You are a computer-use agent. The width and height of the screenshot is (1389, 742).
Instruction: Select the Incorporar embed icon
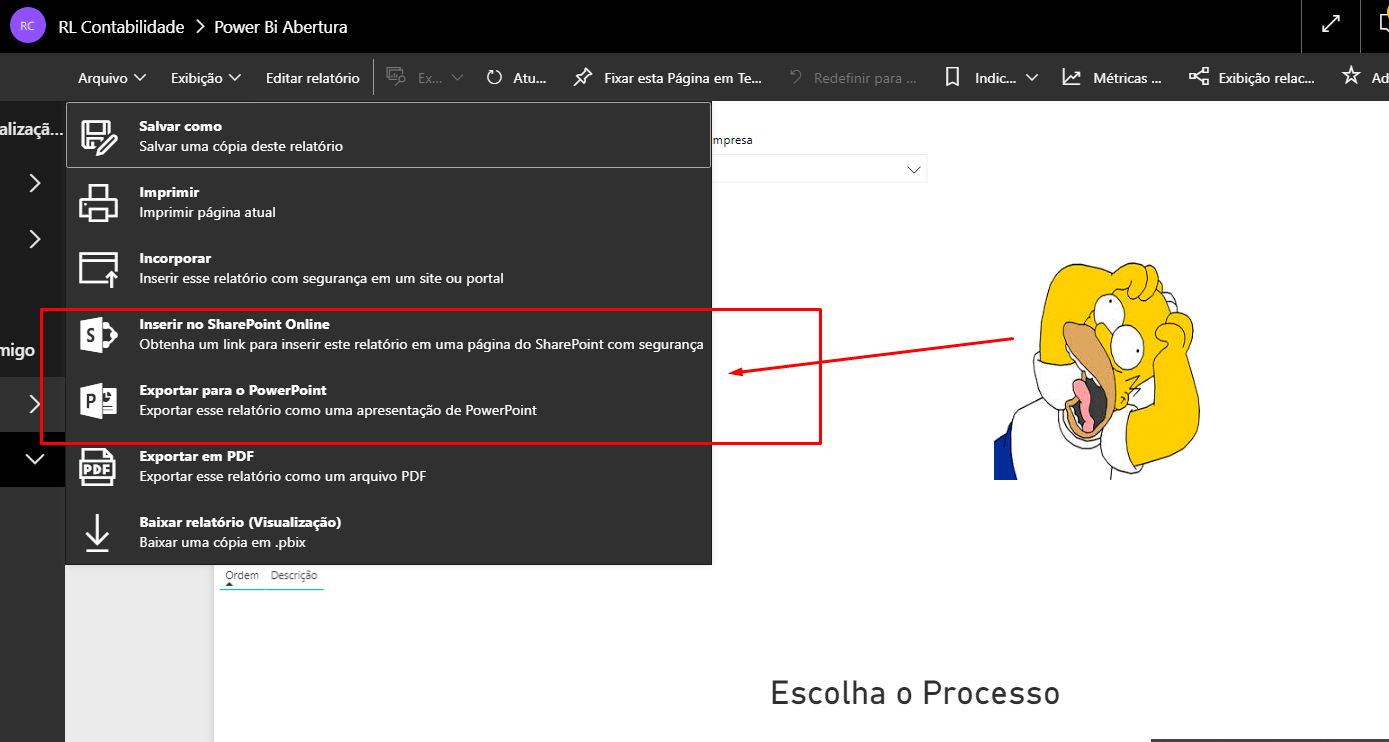pyautogui.click(x=97, y=266)
